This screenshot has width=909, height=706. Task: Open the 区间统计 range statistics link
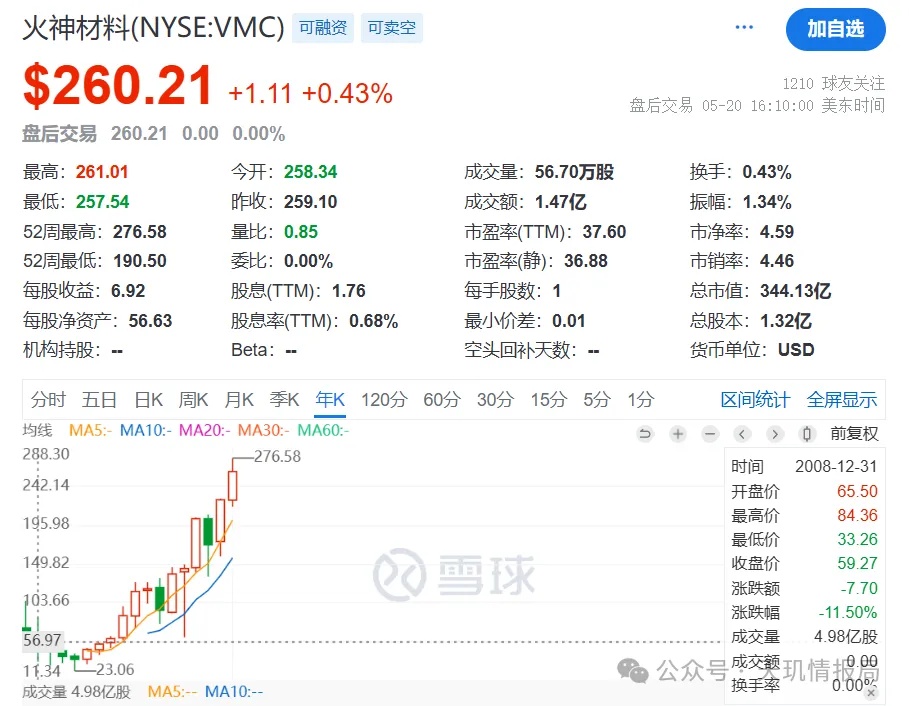[755, 399]
